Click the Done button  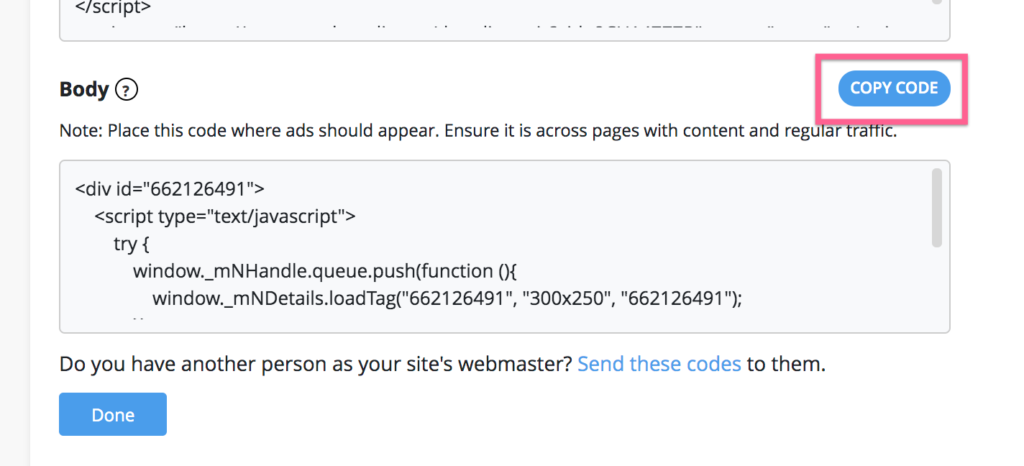[113, 414]
